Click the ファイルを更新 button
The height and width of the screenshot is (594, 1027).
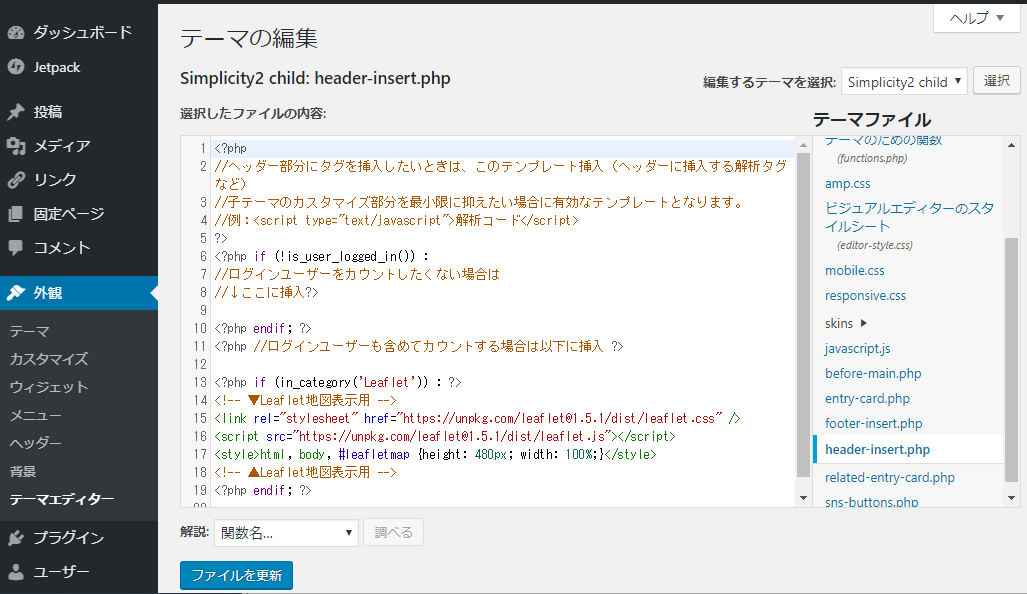coord(236,575)
